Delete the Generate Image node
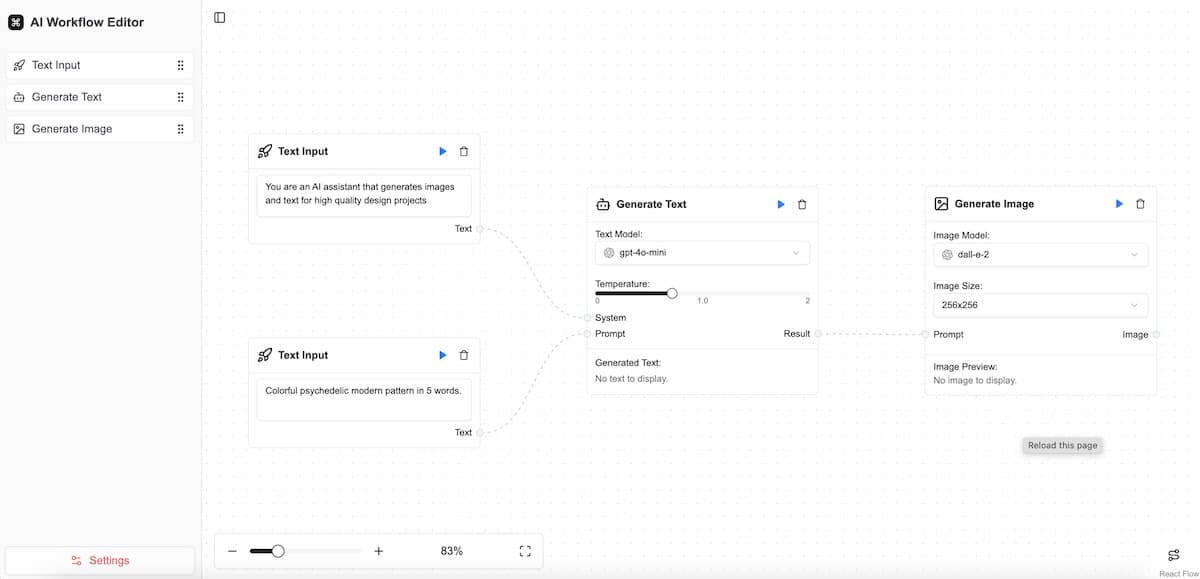 (x=1141, y=203)
